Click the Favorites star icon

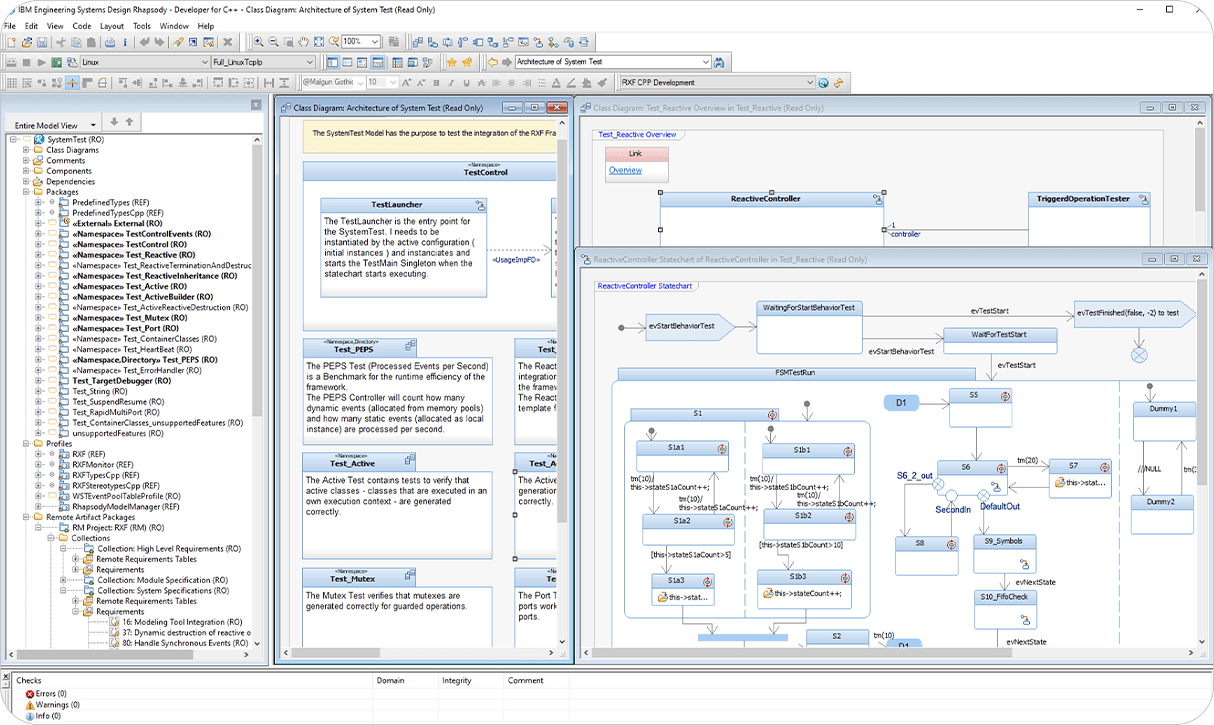point(452,62)
